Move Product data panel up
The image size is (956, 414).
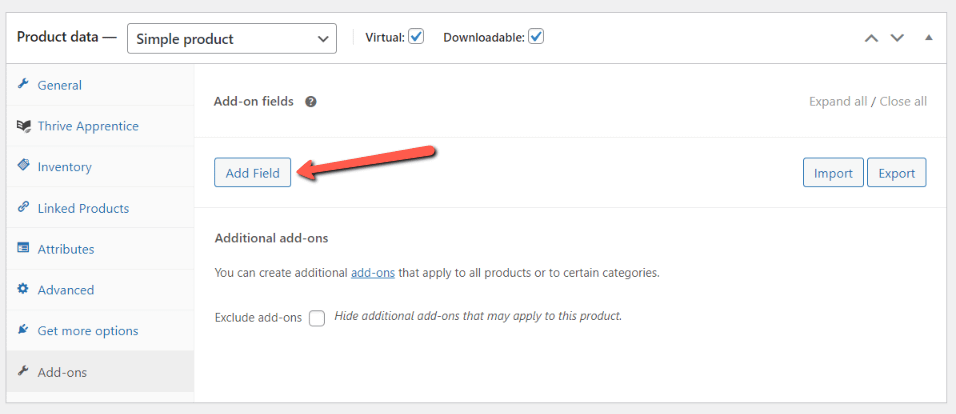871,38
